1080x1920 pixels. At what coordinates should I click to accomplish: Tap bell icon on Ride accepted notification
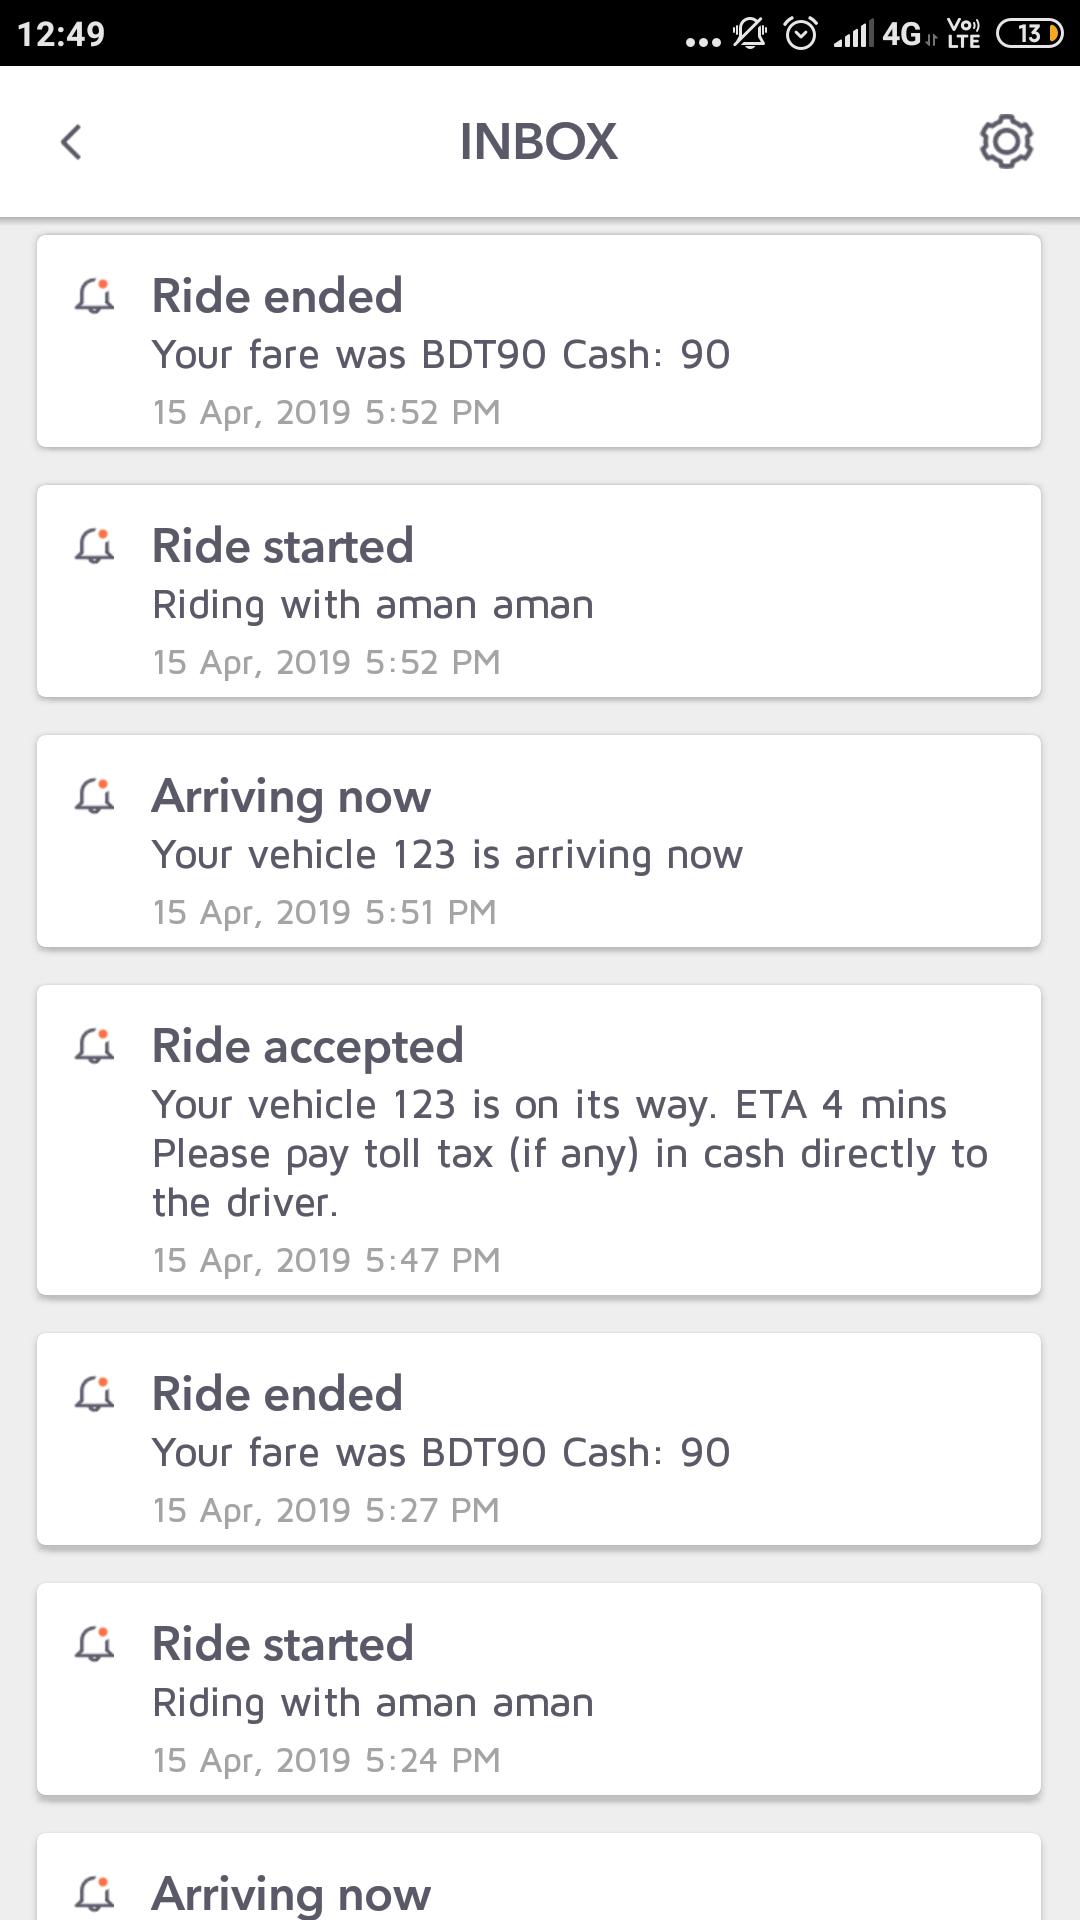click(x=95, y=1046)
